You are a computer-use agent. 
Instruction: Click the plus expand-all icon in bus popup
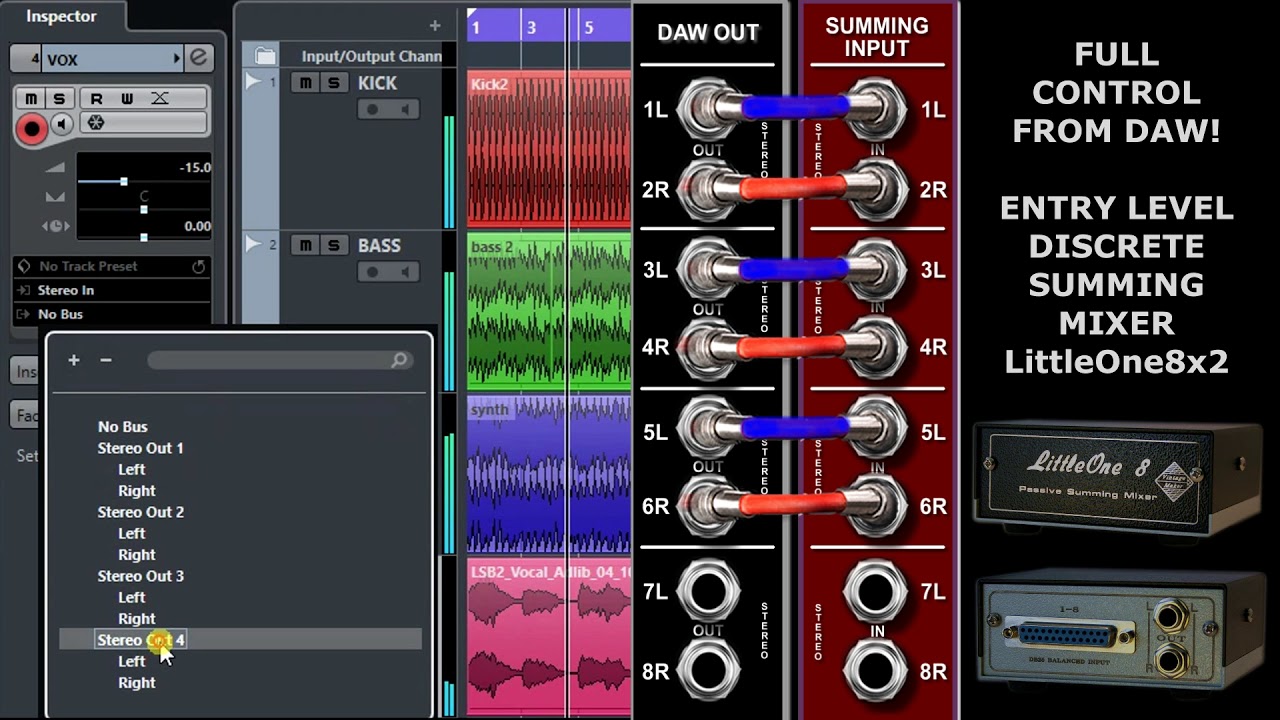tap(74, 360)
